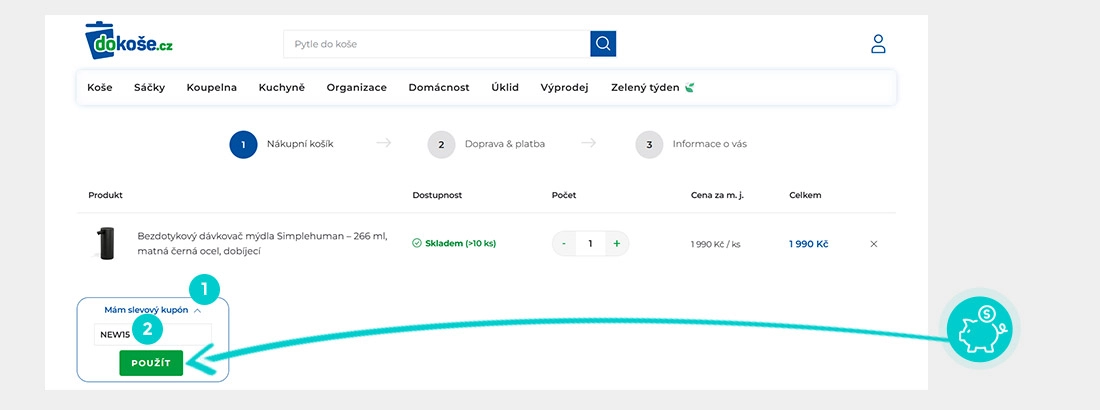
Task: Click the quantity field showing 1
Action: pos(590,244)
